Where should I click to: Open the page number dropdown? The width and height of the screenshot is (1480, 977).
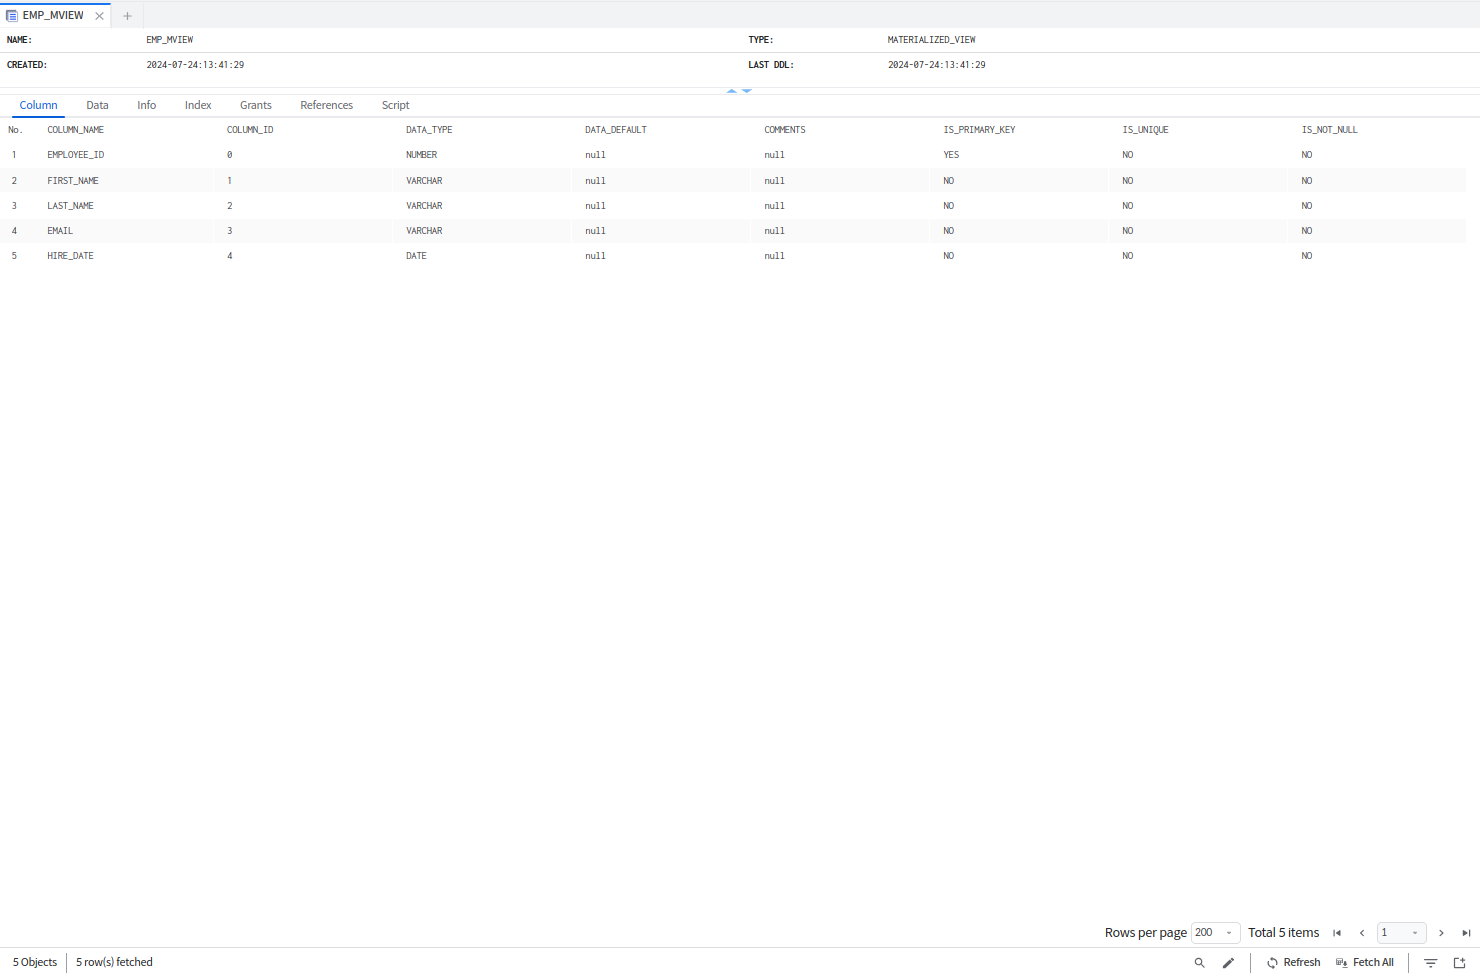pos(1402,933)
